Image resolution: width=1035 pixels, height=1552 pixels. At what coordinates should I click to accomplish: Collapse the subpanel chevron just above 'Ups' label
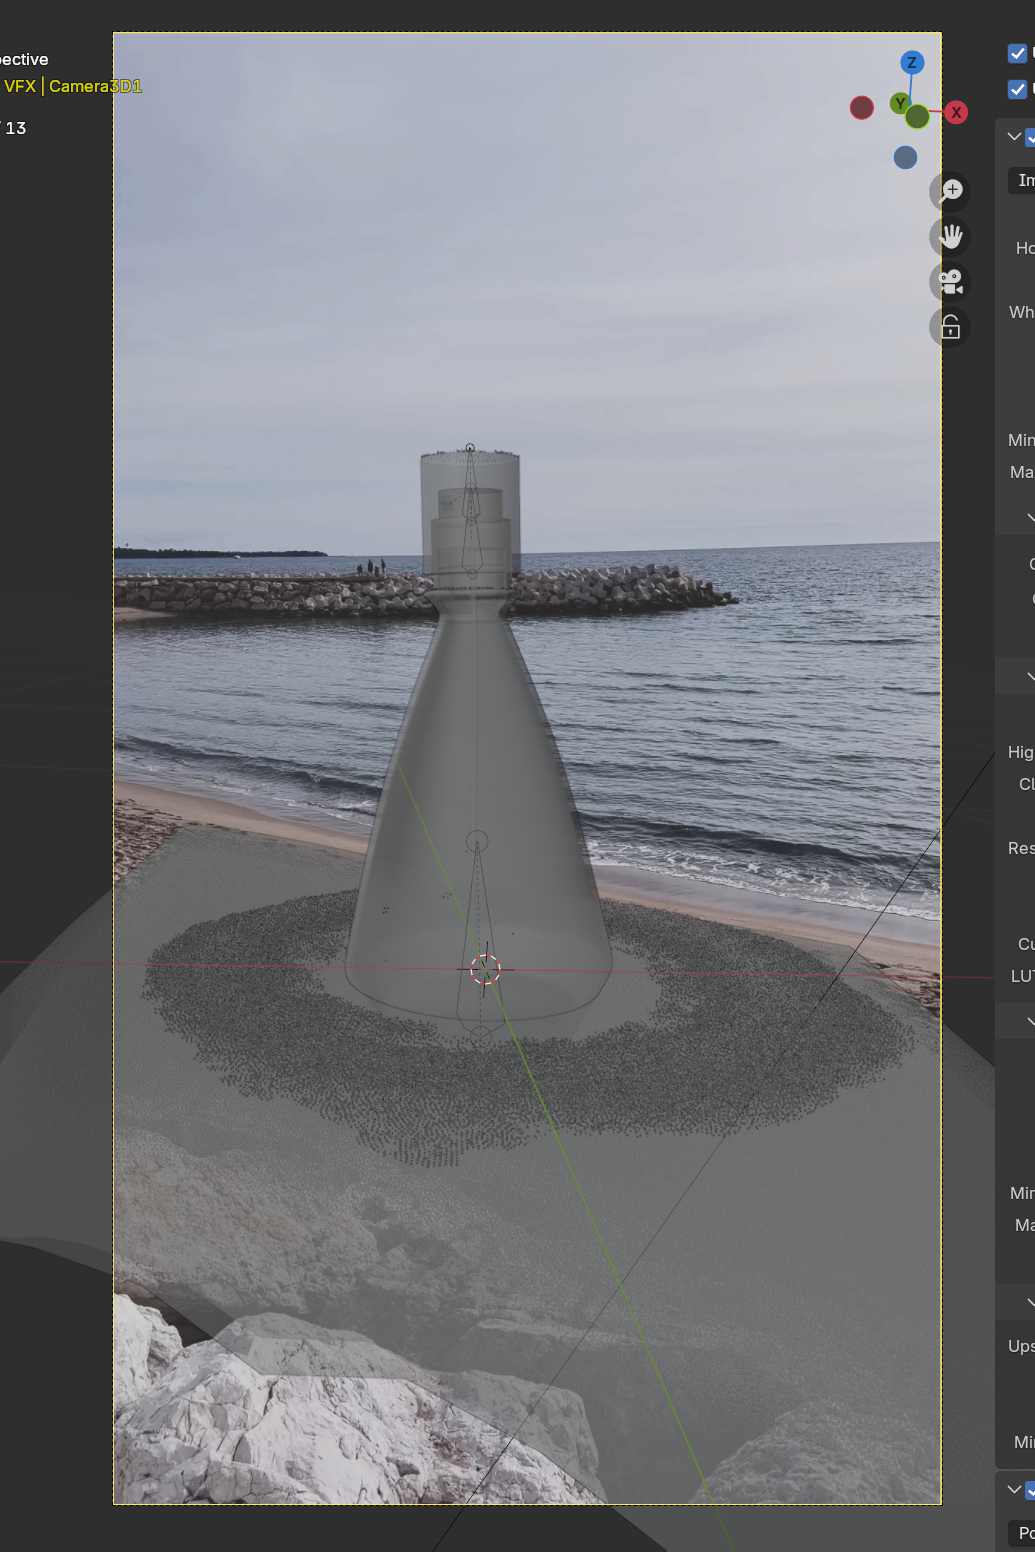(x=1030, y=1302)
